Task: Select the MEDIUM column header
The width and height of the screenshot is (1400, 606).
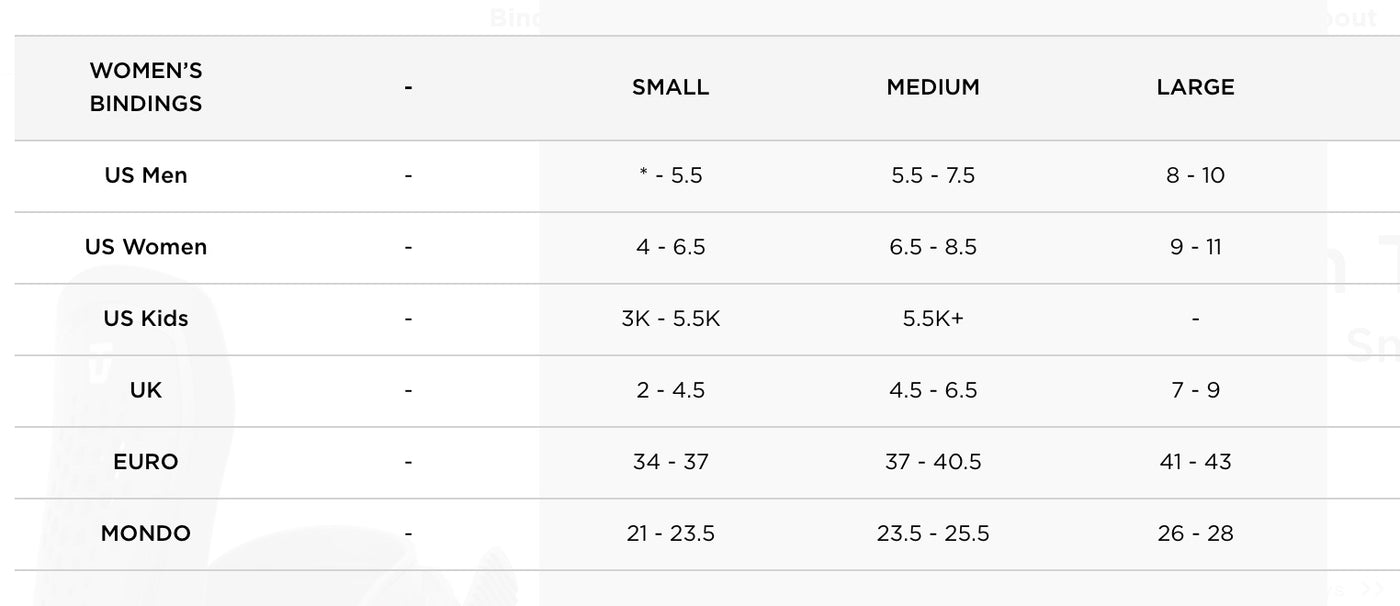Action: click(933, 87)
